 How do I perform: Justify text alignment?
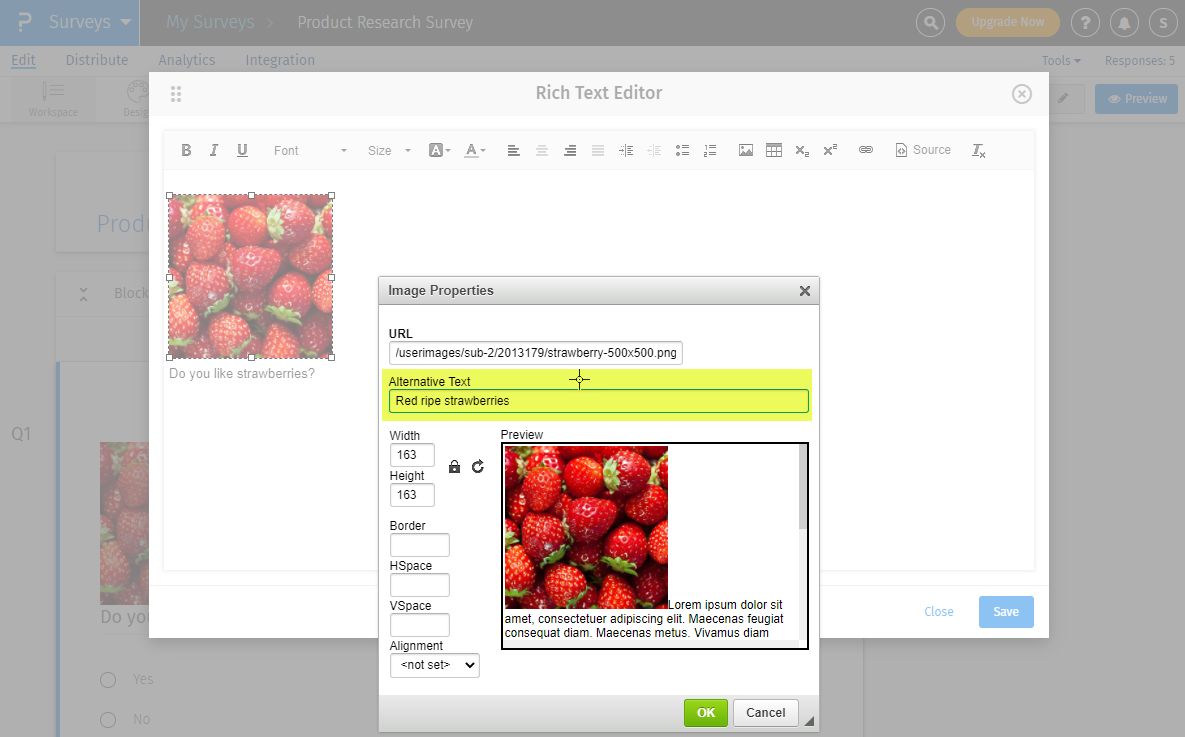598,150
